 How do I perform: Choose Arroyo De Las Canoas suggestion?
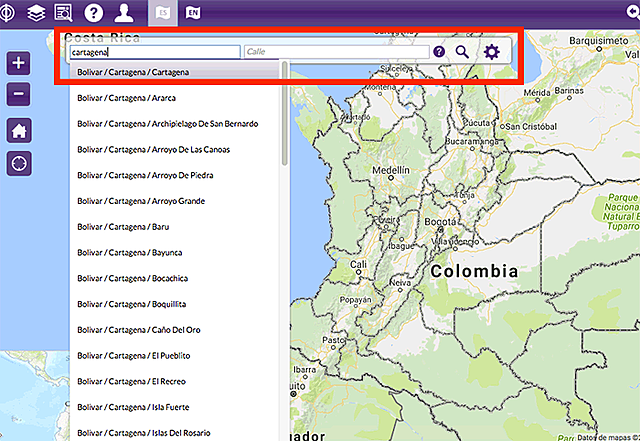pos(175,149)
